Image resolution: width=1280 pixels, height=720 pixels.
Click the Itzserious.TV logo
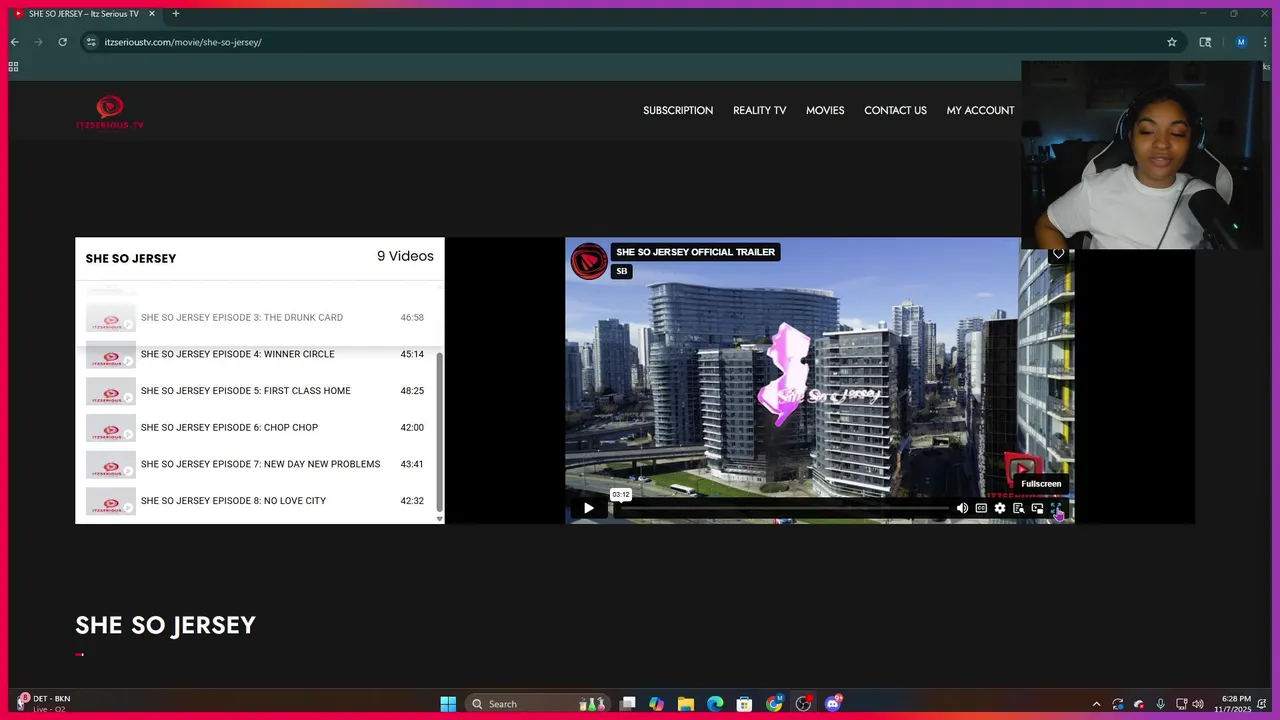pos(110,112)
